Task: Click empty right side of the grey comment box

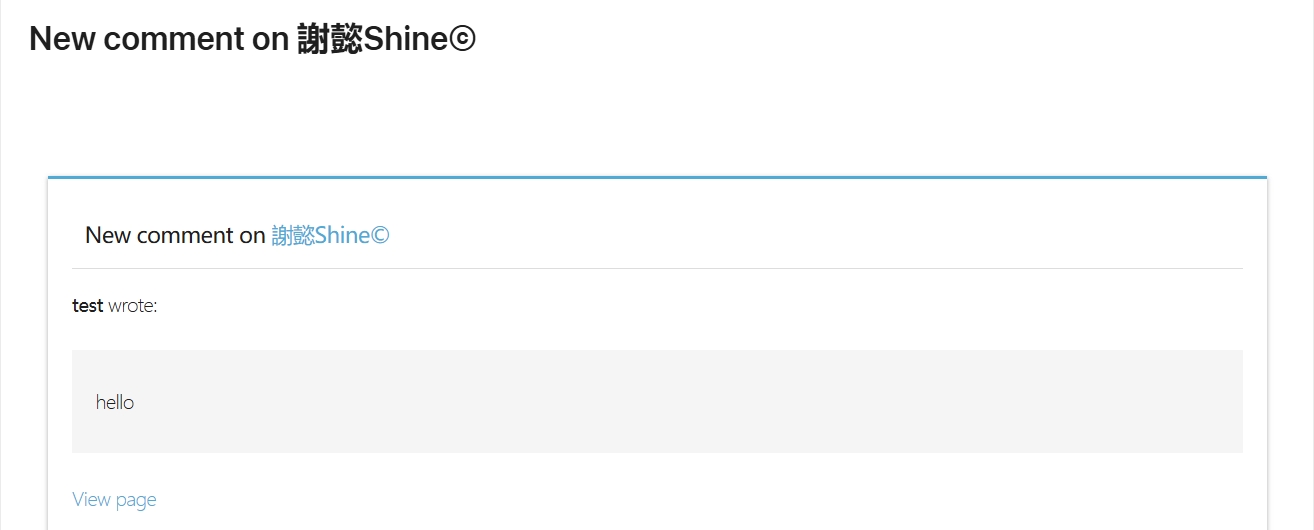Action: 900,402
